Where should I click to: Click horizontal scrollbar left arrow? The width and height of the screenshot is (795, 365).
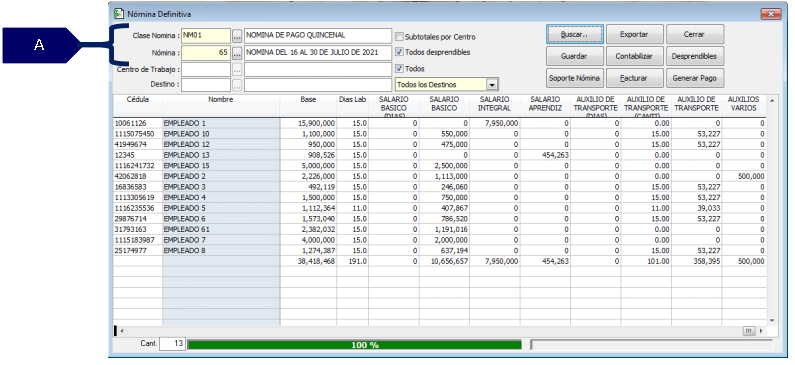coord(121,331)
